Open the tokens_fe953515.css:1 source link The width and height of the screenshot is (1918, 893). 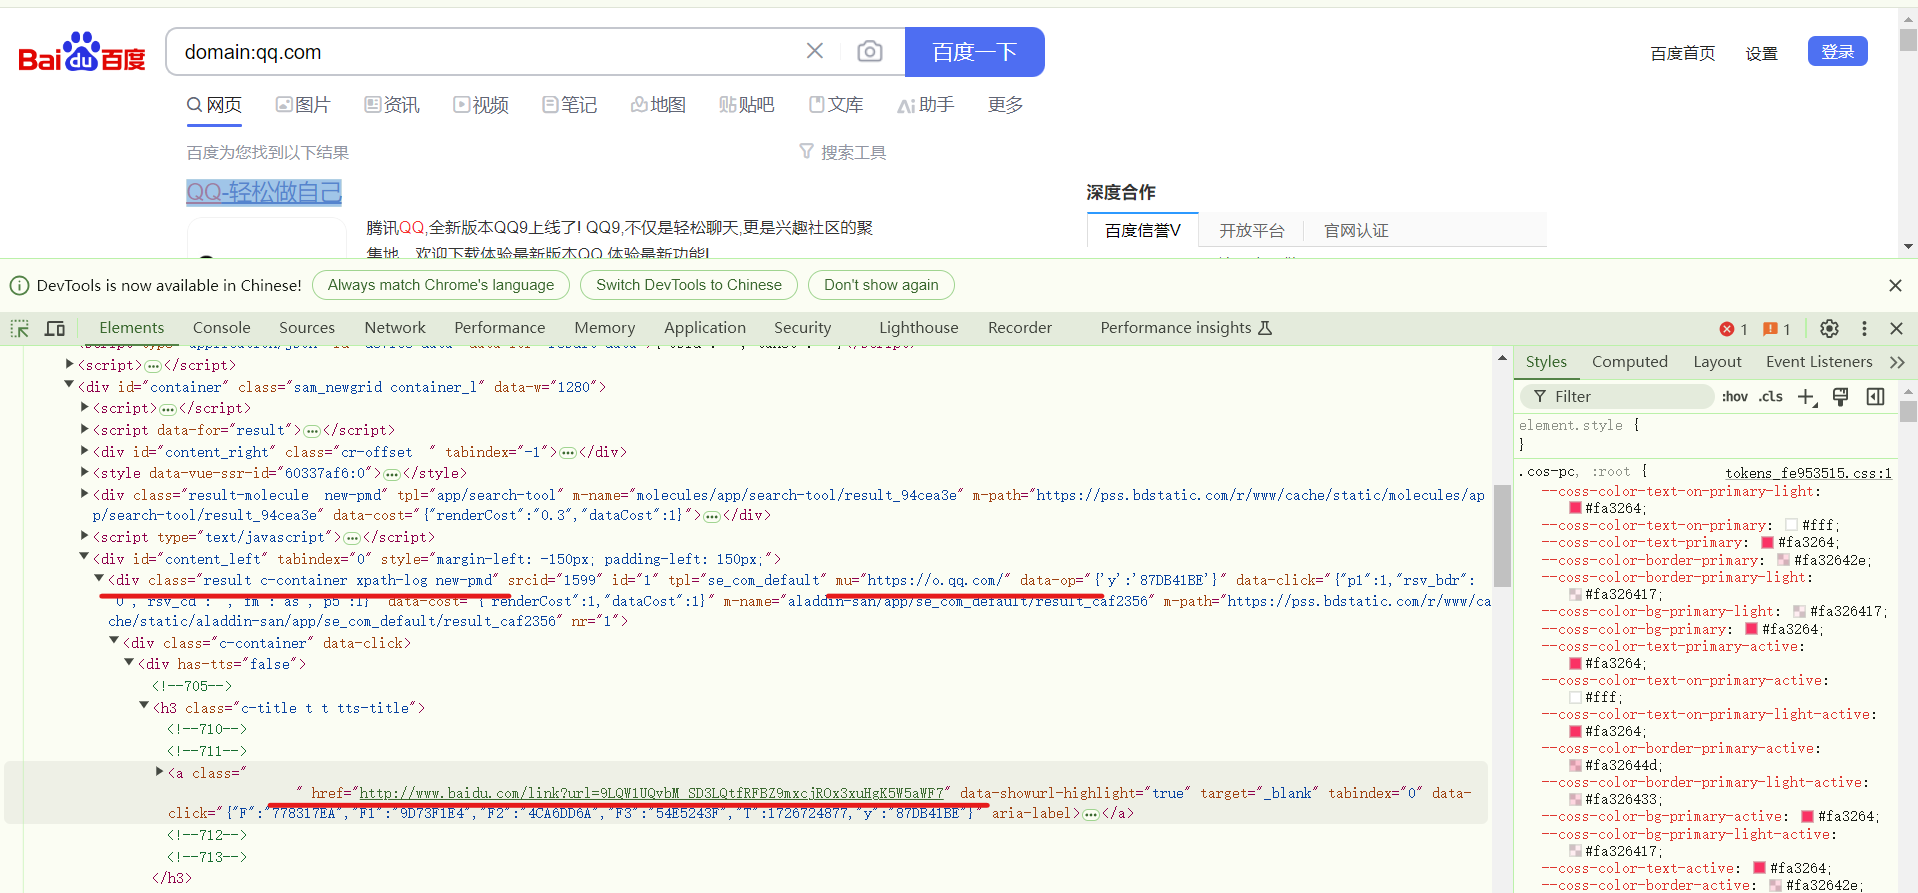pyautogui.click(x=1808, y=473)
